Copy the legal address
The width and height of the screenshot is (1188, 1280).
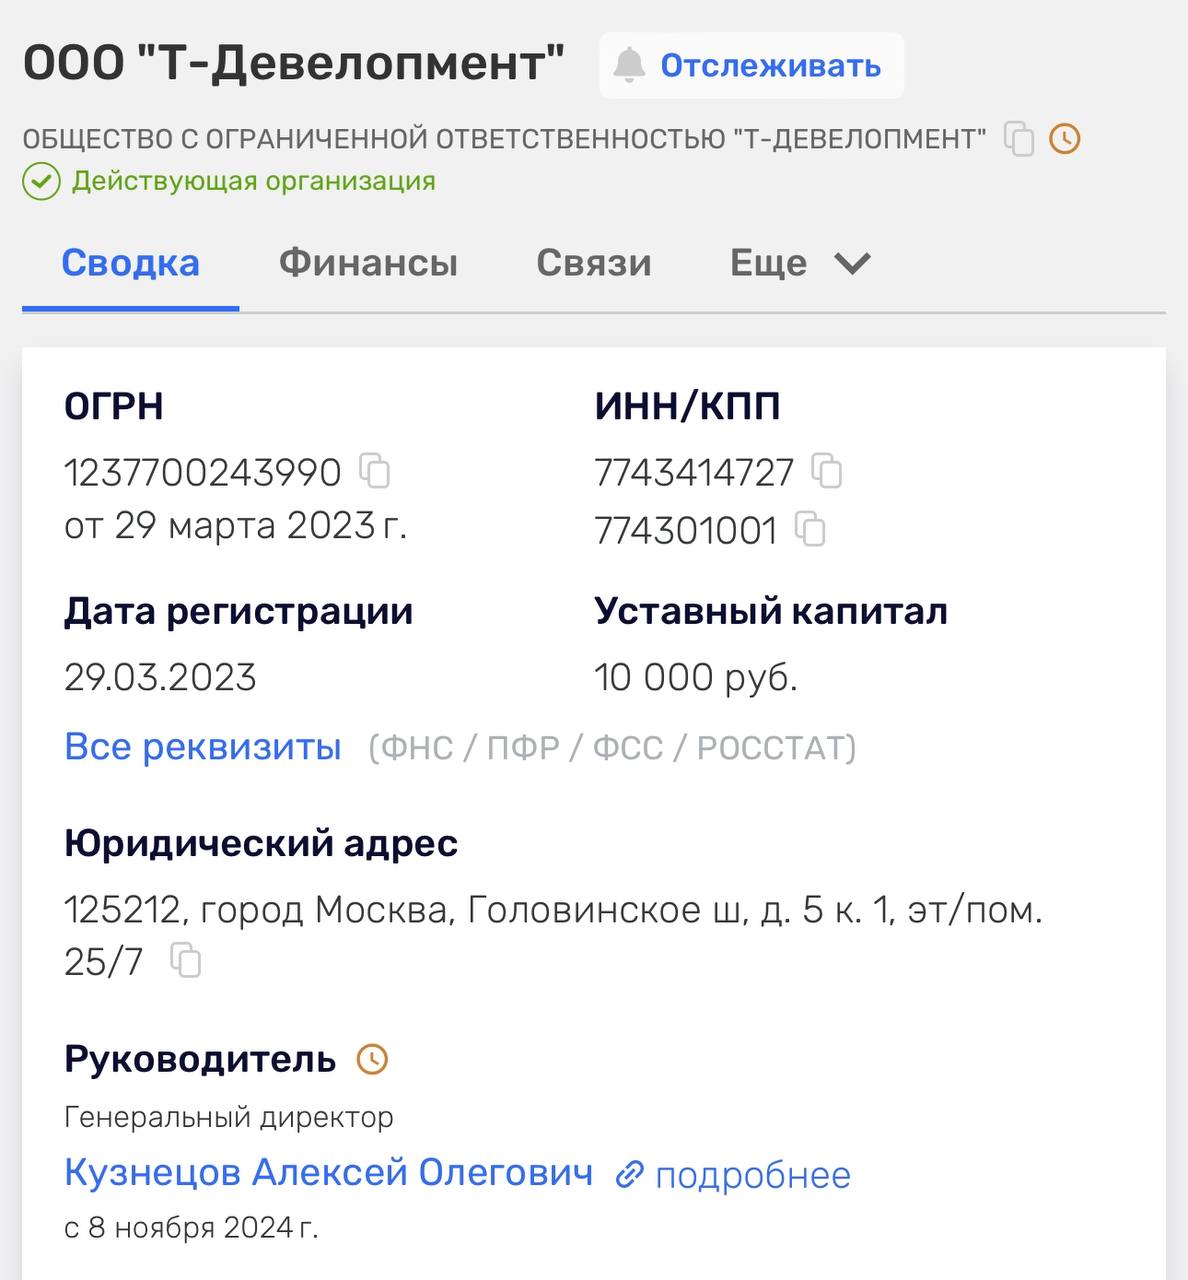(x=186, y=961)
